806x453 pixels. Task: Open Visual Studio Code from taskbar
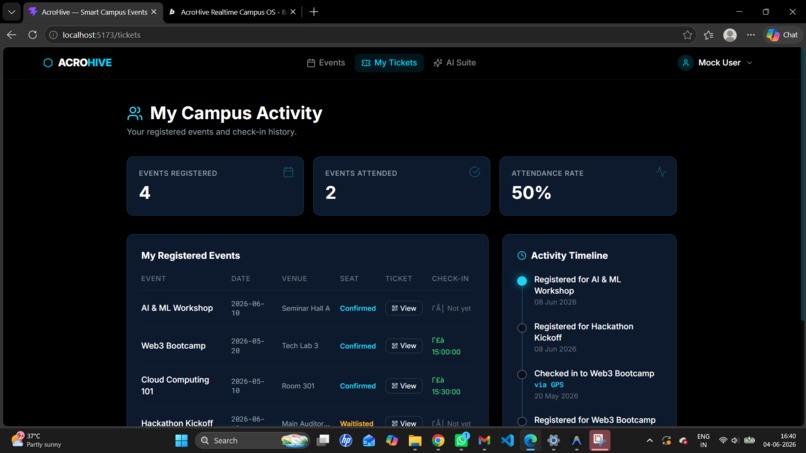(507, 441)
